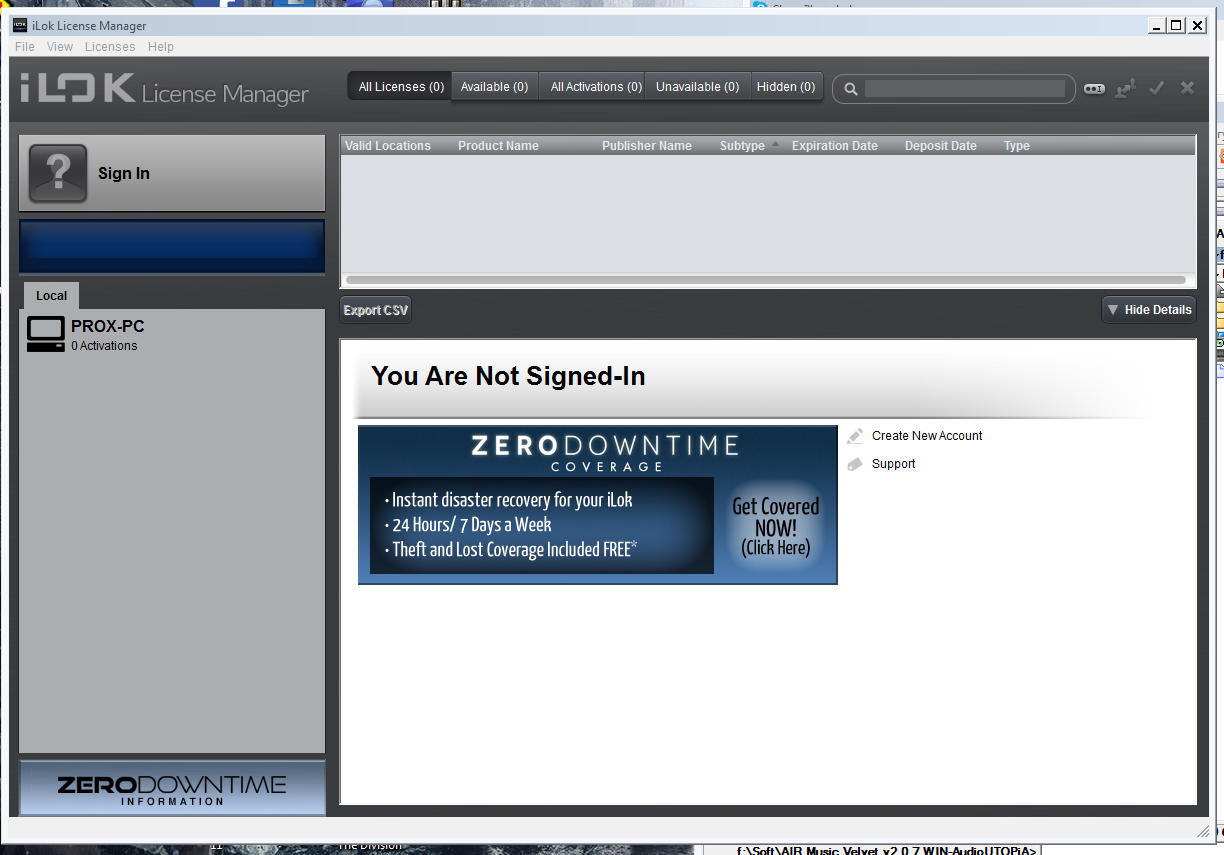Click the Activate checkmark icon
Image resolution: width=1224 pixels, height=855 pixels.
pyautogui.click(x=1157, y=88)
